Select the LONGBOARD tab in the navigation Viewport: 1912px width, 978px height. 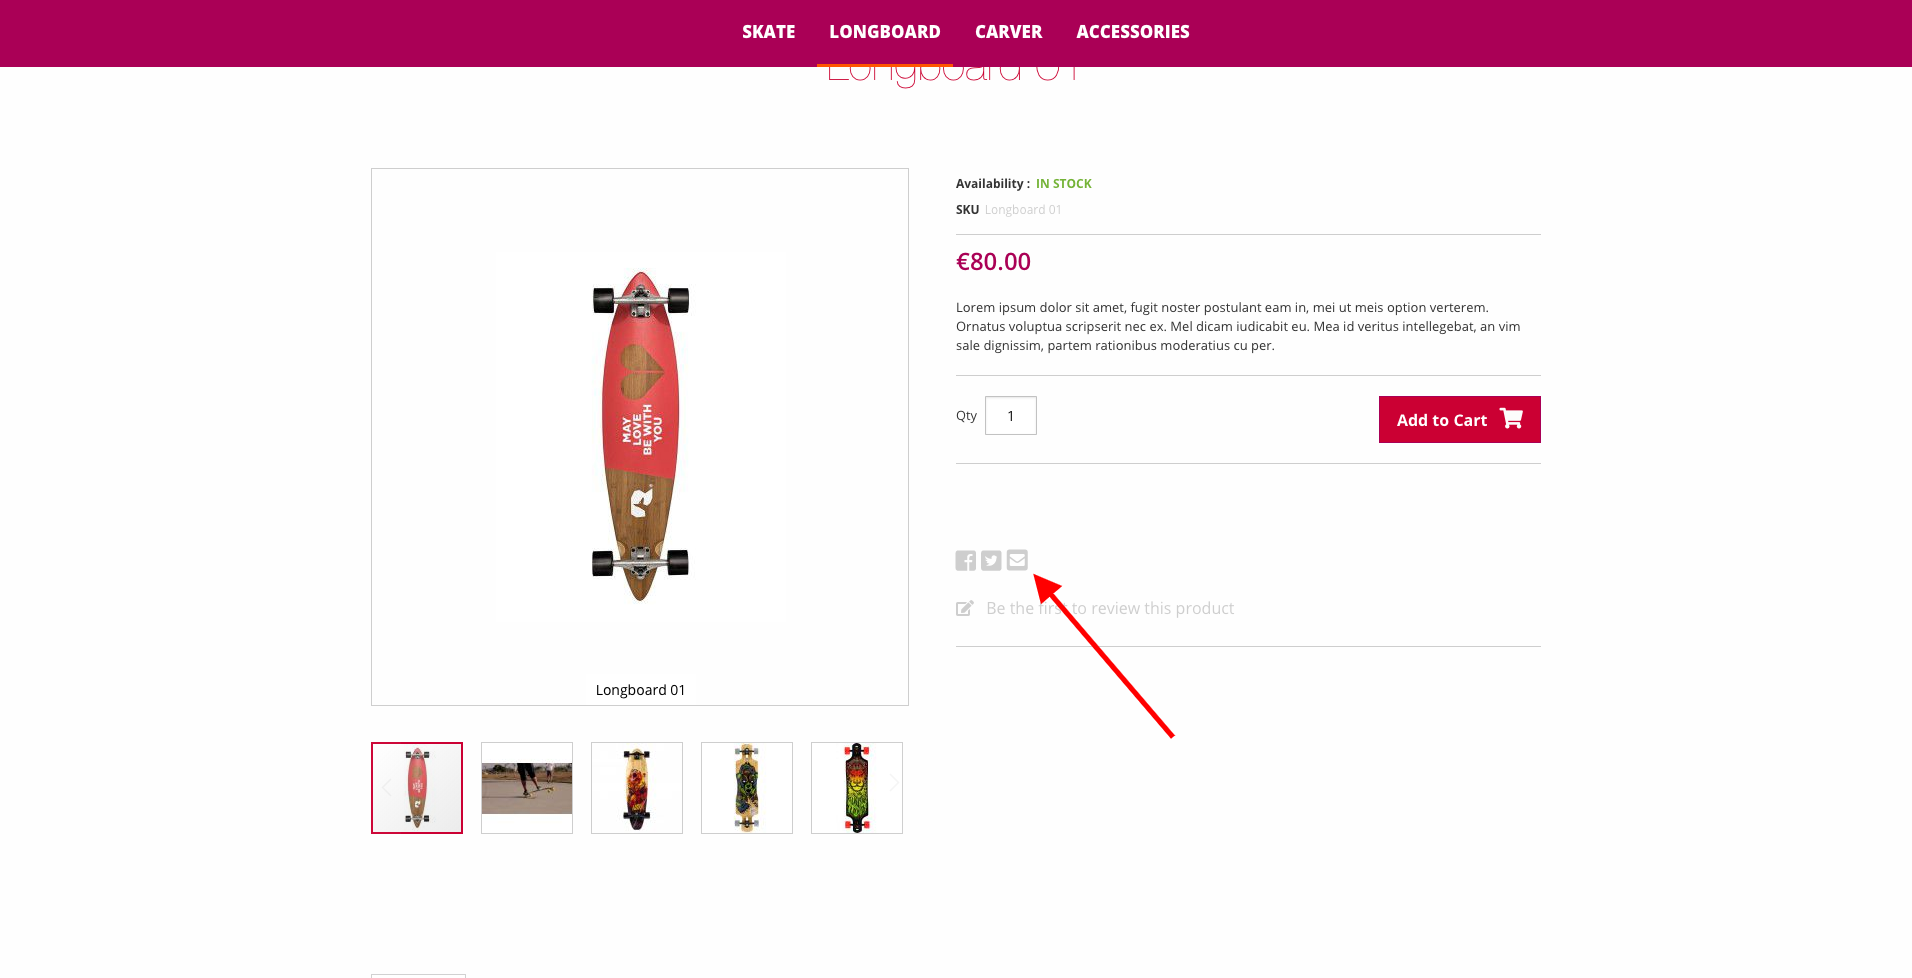(884, 31)
